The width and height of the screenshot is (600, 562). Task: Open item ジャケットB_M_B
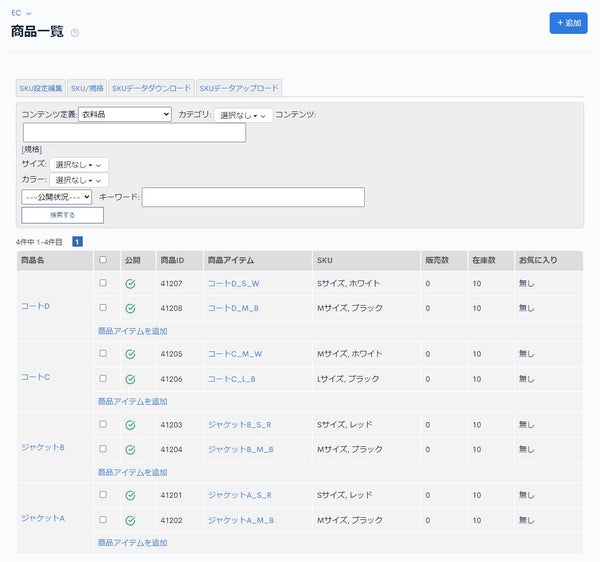coord(241,450)
